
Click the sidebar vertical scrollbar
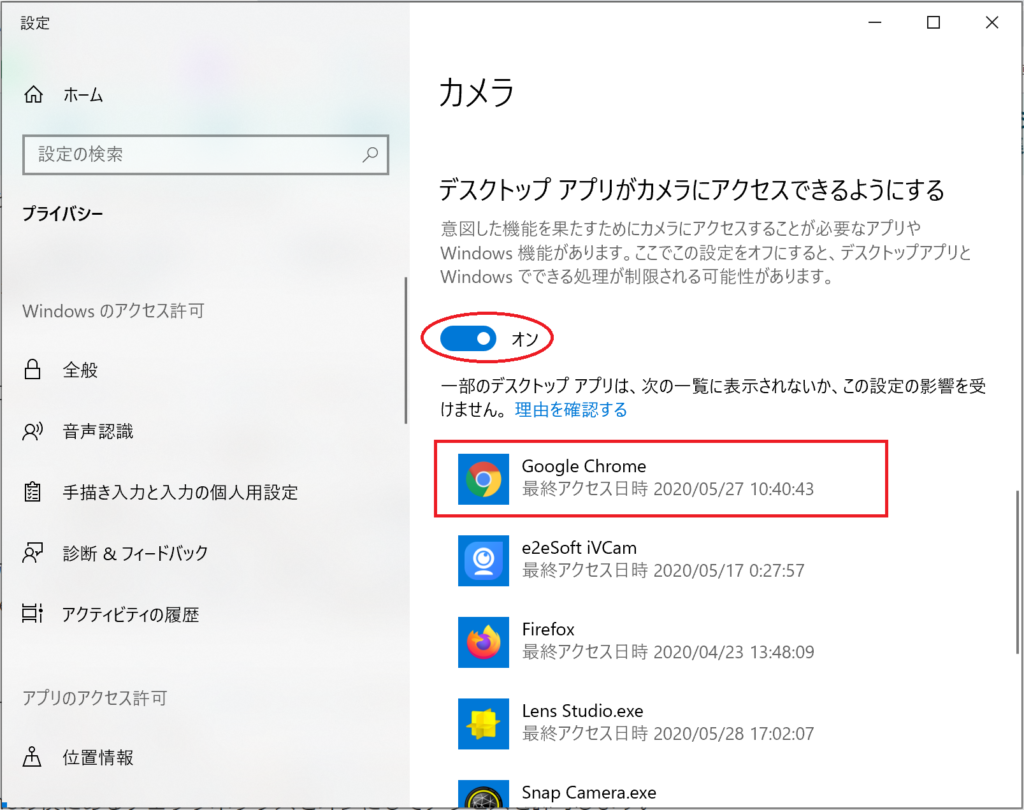click(406, 351)
